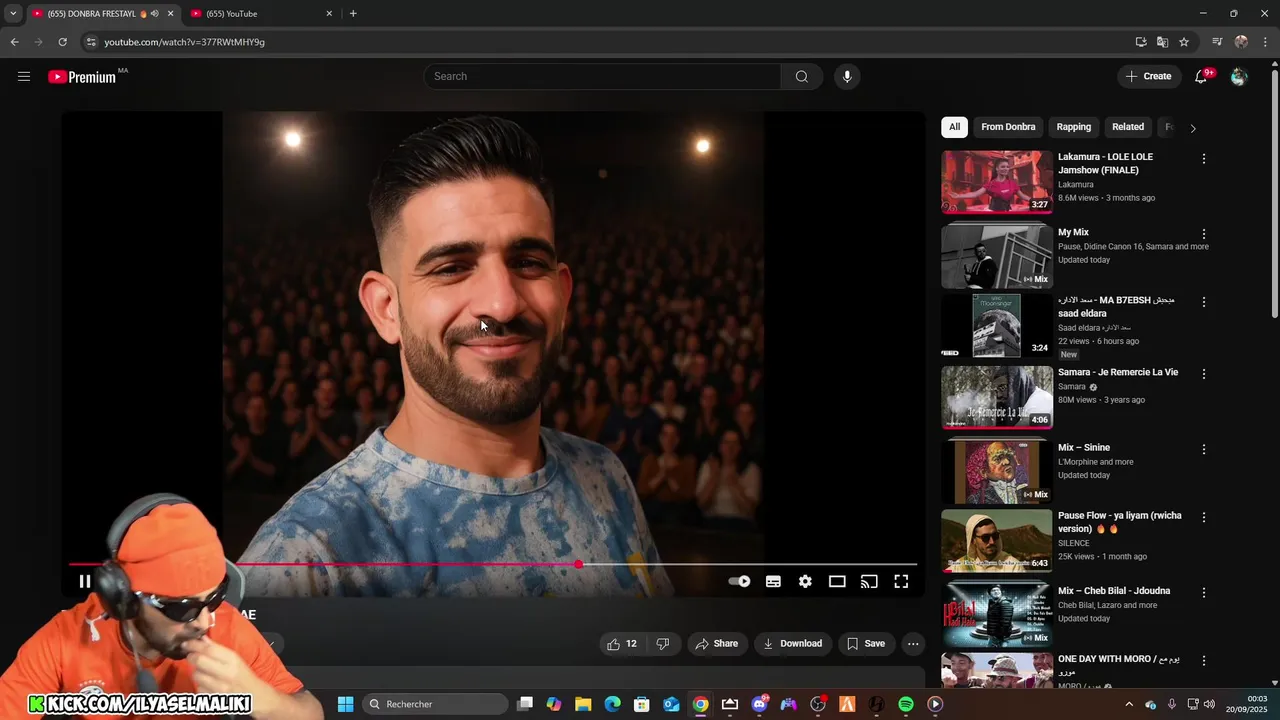
Task: Open options for Lakamura LOLE LOLE video
Action: [1204, 159]
